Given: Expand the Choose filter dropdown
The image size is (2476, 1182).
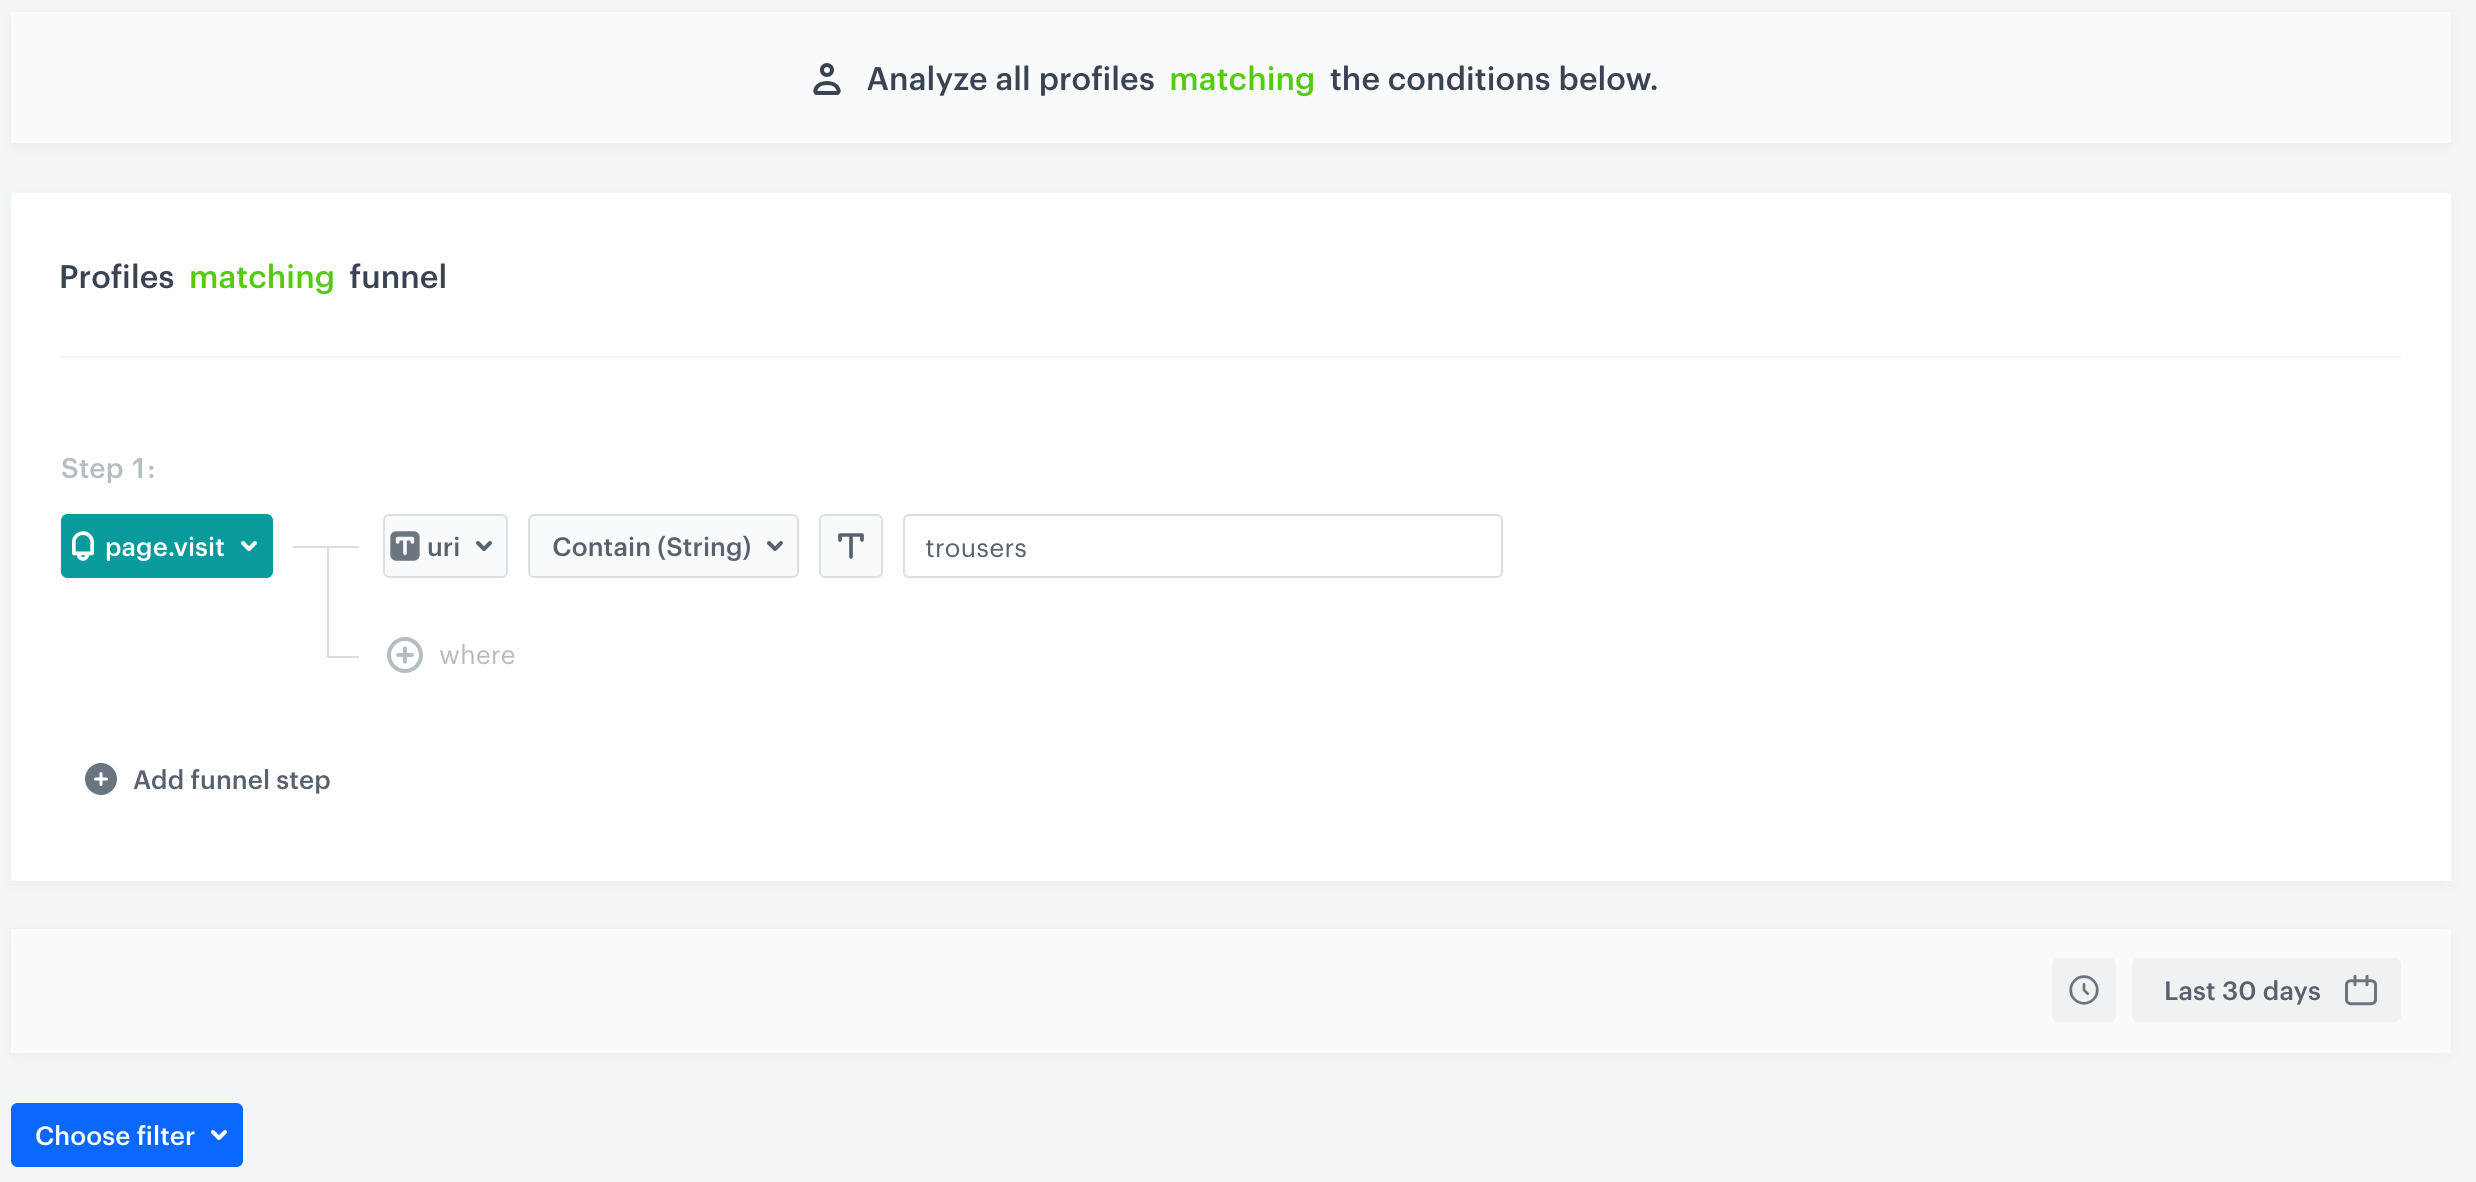Looking at the screenshot, I should (126, 1135).
